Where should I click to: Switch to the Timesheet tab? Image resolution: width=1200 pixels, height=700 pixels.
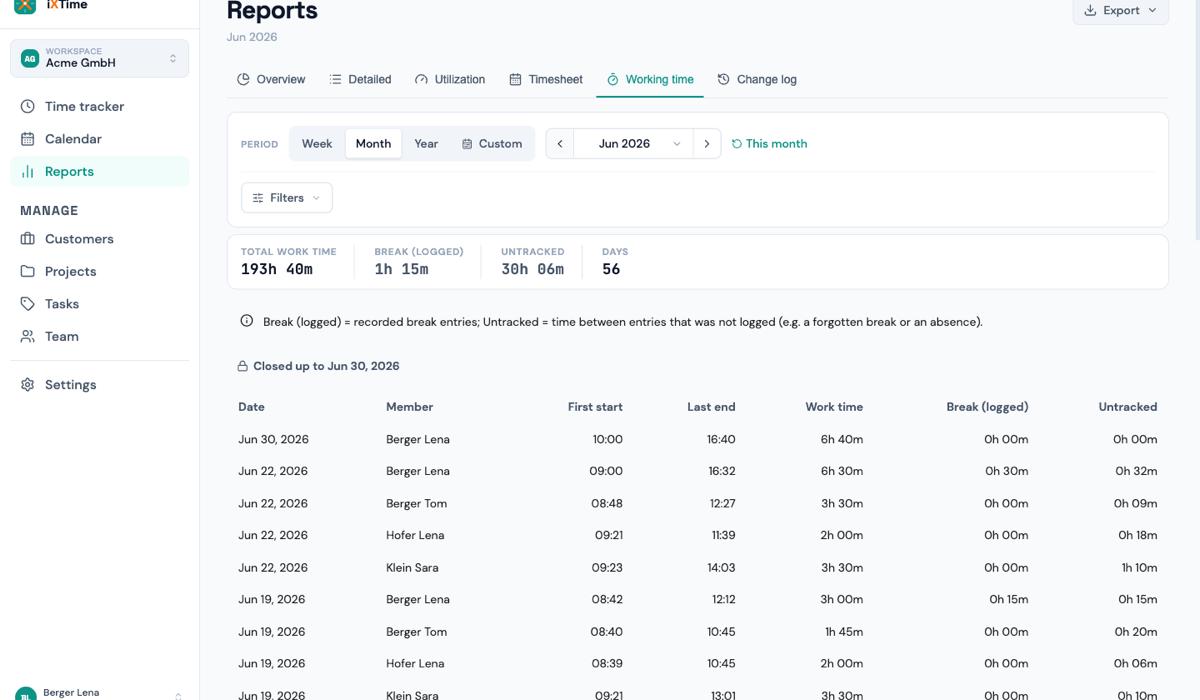546,79
